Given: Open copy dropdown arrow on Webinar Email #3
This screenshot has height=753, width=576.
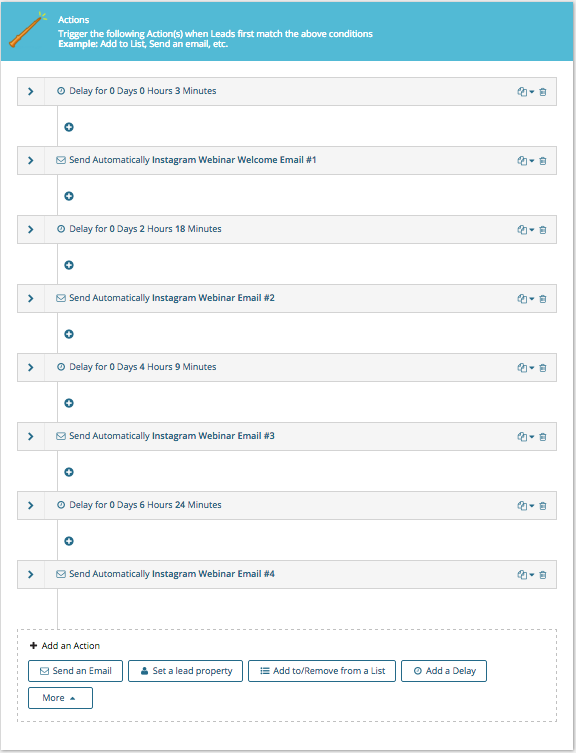Looking at the screenshot, I should point(532,437).
